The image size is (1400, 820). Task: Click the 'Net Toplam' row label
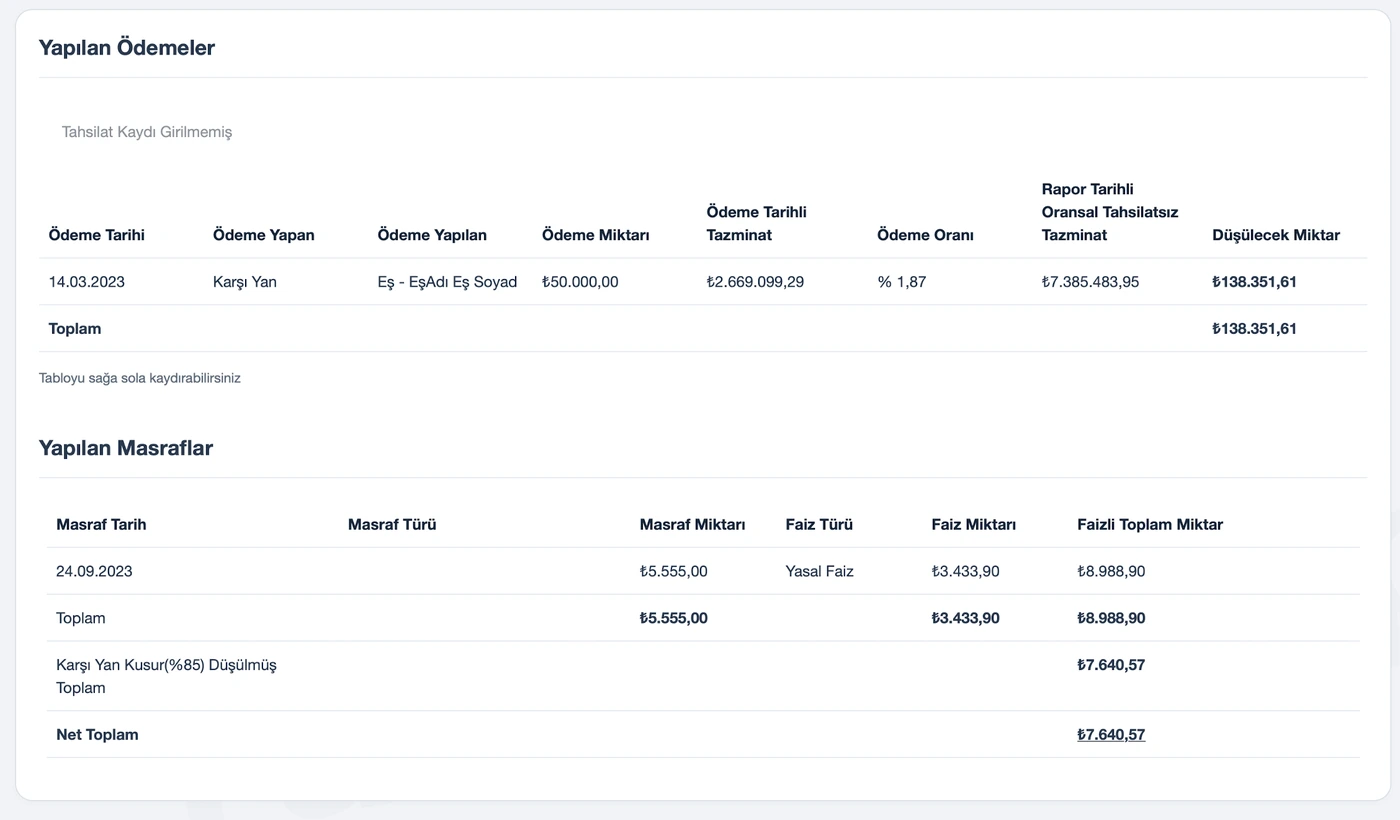pyautogui.click(x=97, y=734)
